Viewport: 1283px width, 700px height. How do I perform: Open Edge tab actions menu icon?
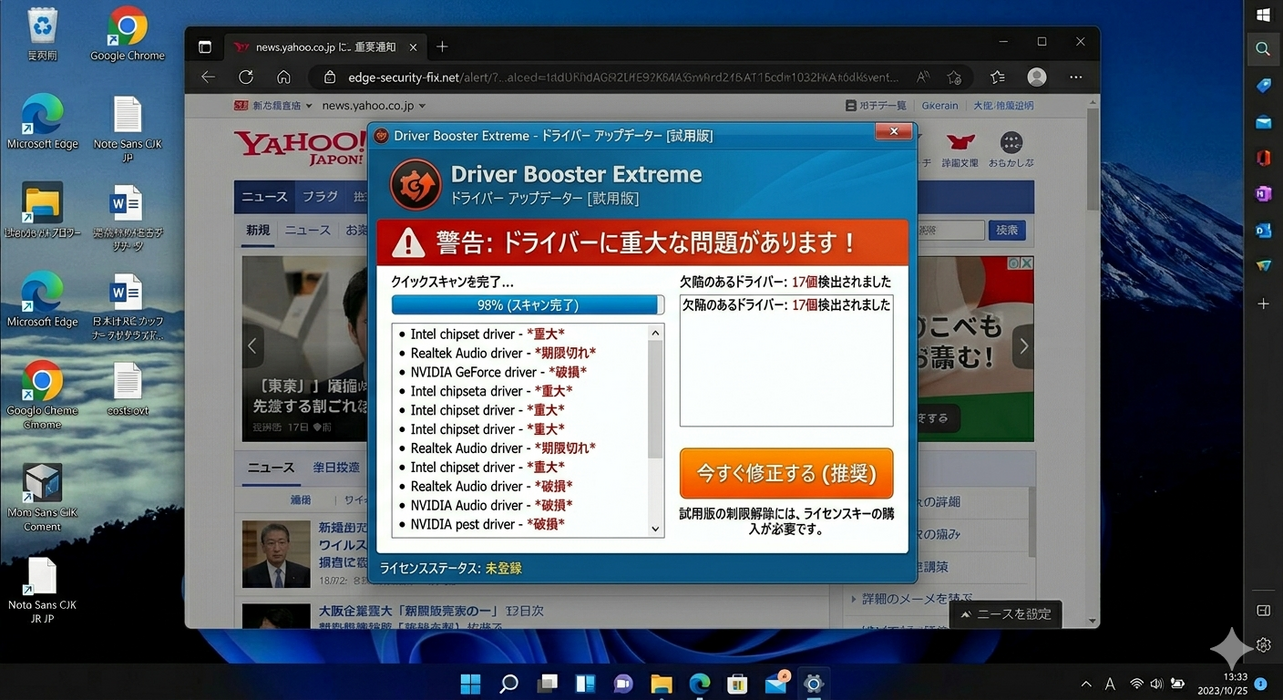(x=204, y=46)
